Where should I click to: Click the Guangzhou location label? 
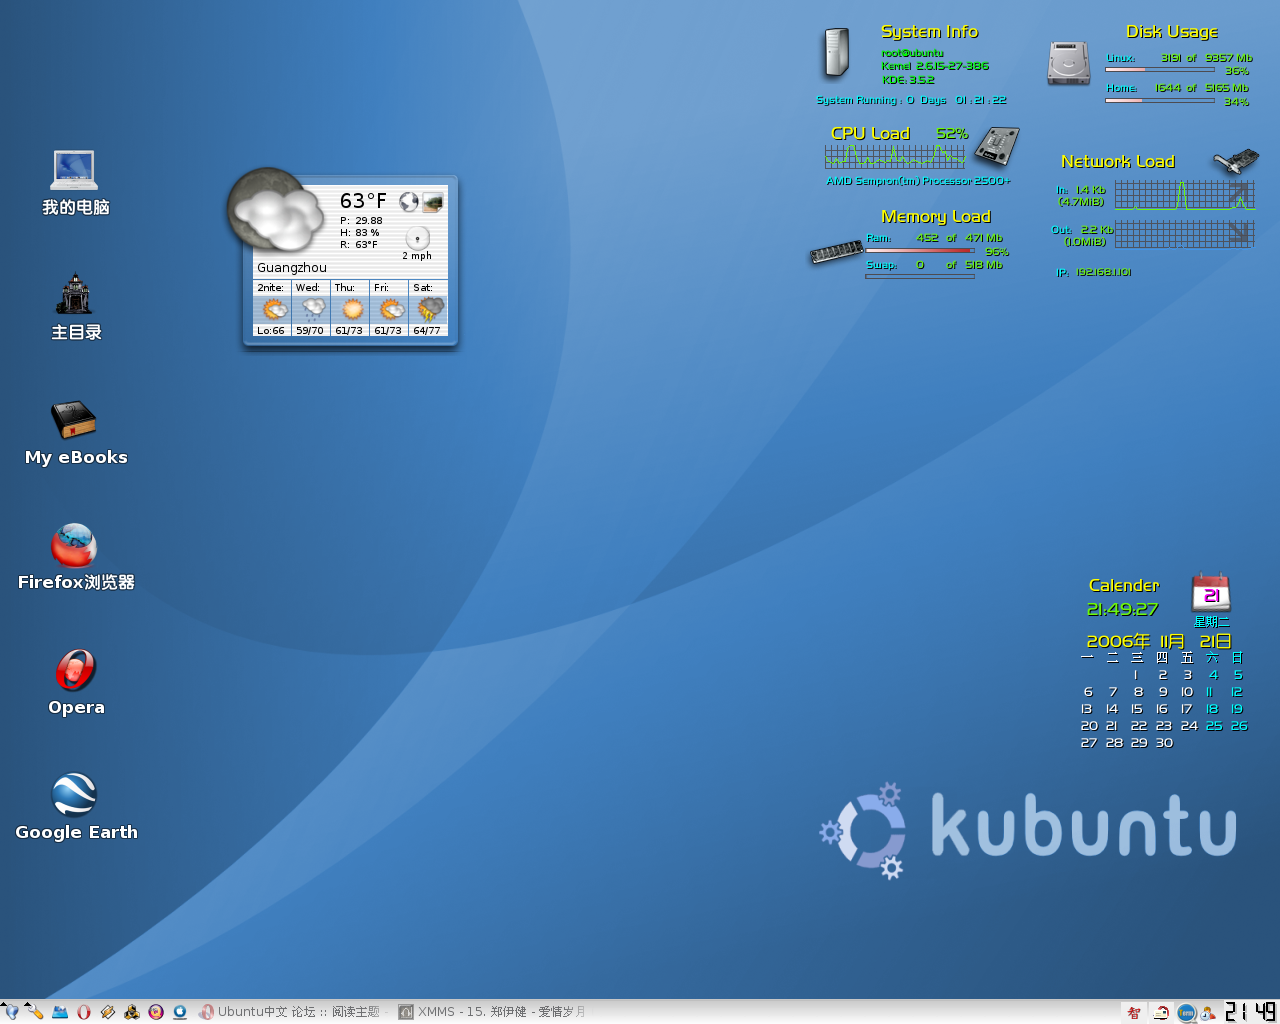(x=292, y=268)
